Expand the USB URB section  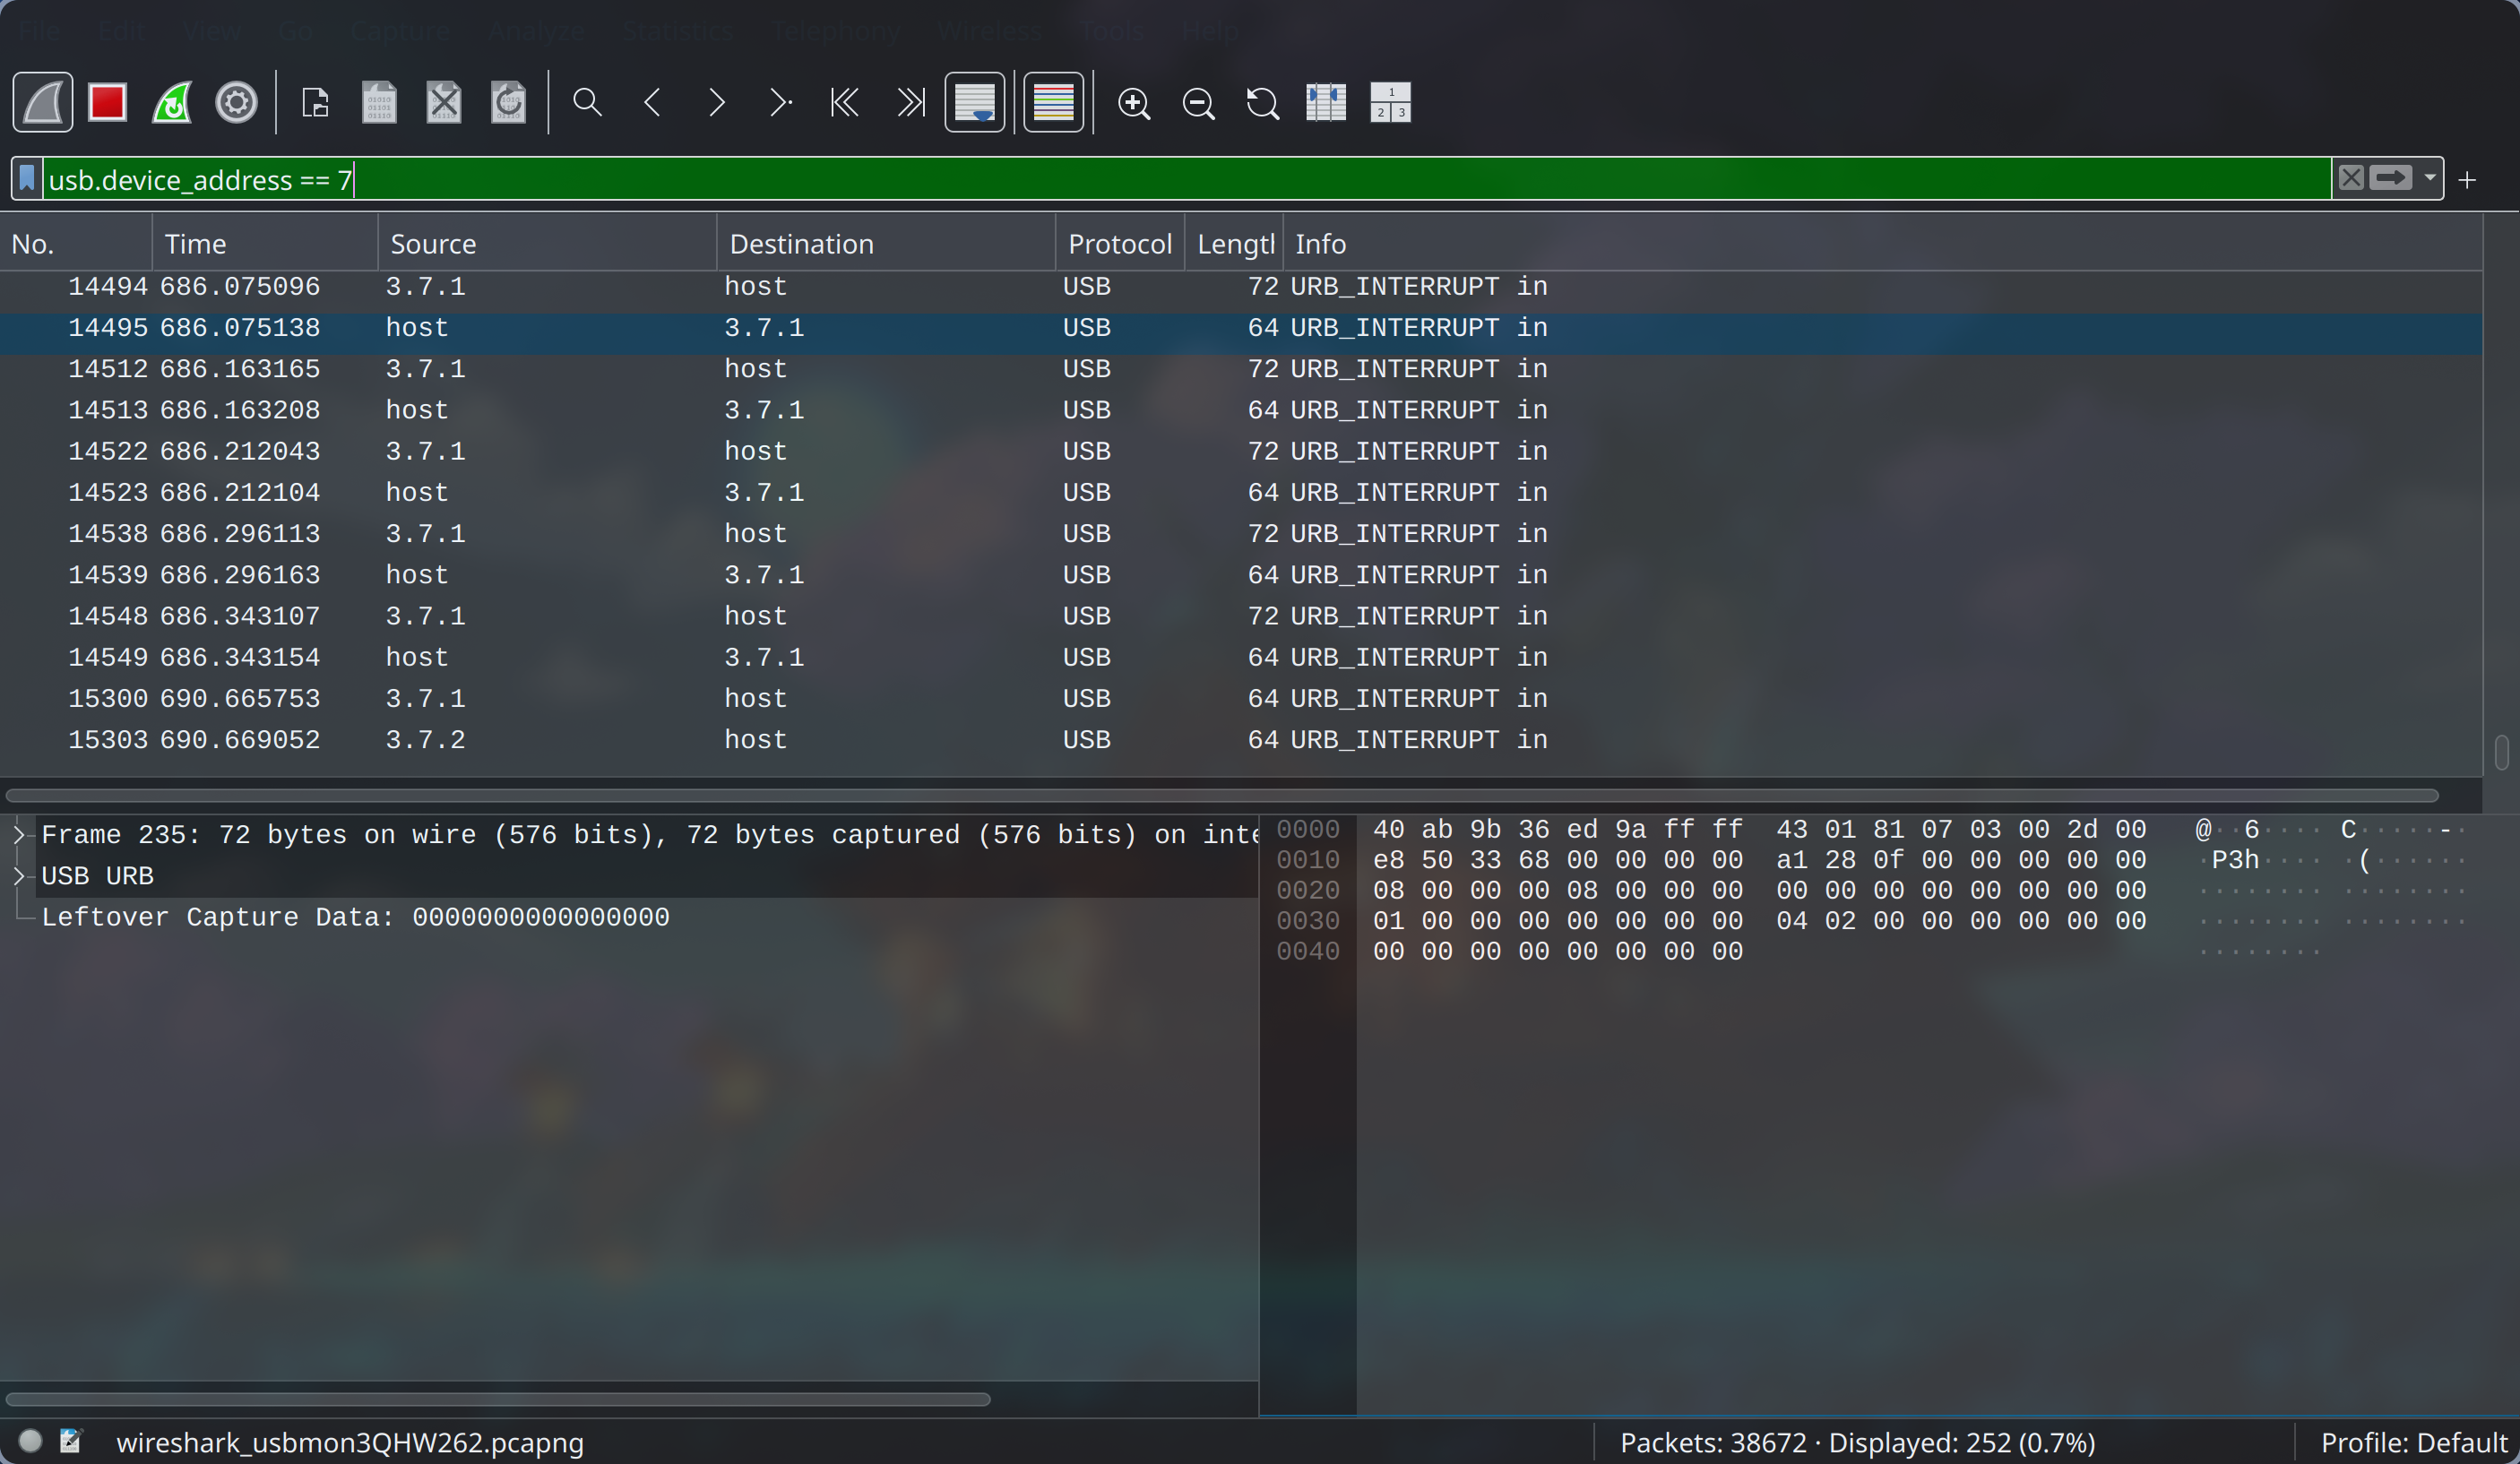pyautogui.click(x=18, y=876)
